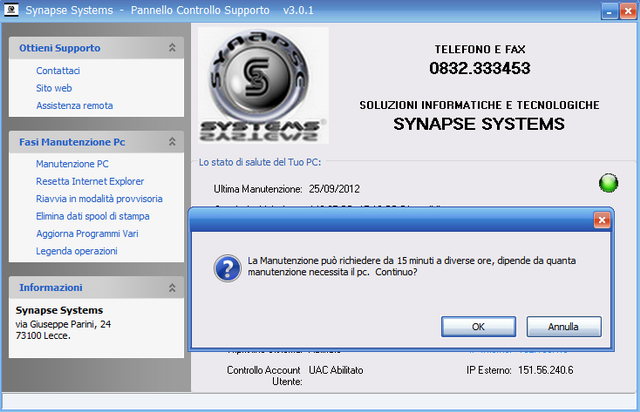Cancel maintenance with the Annulla button
This screenshot has height=412, width=640.
click(x=564, y=327)
